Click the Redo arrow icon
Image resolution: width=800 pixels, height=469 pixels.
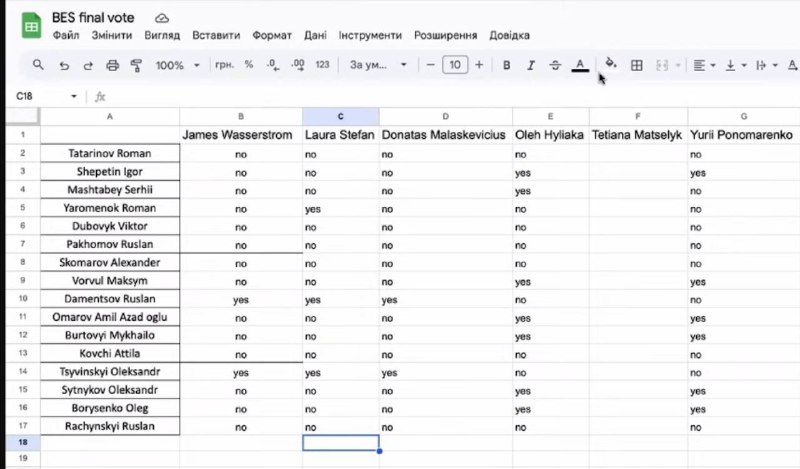88,65
